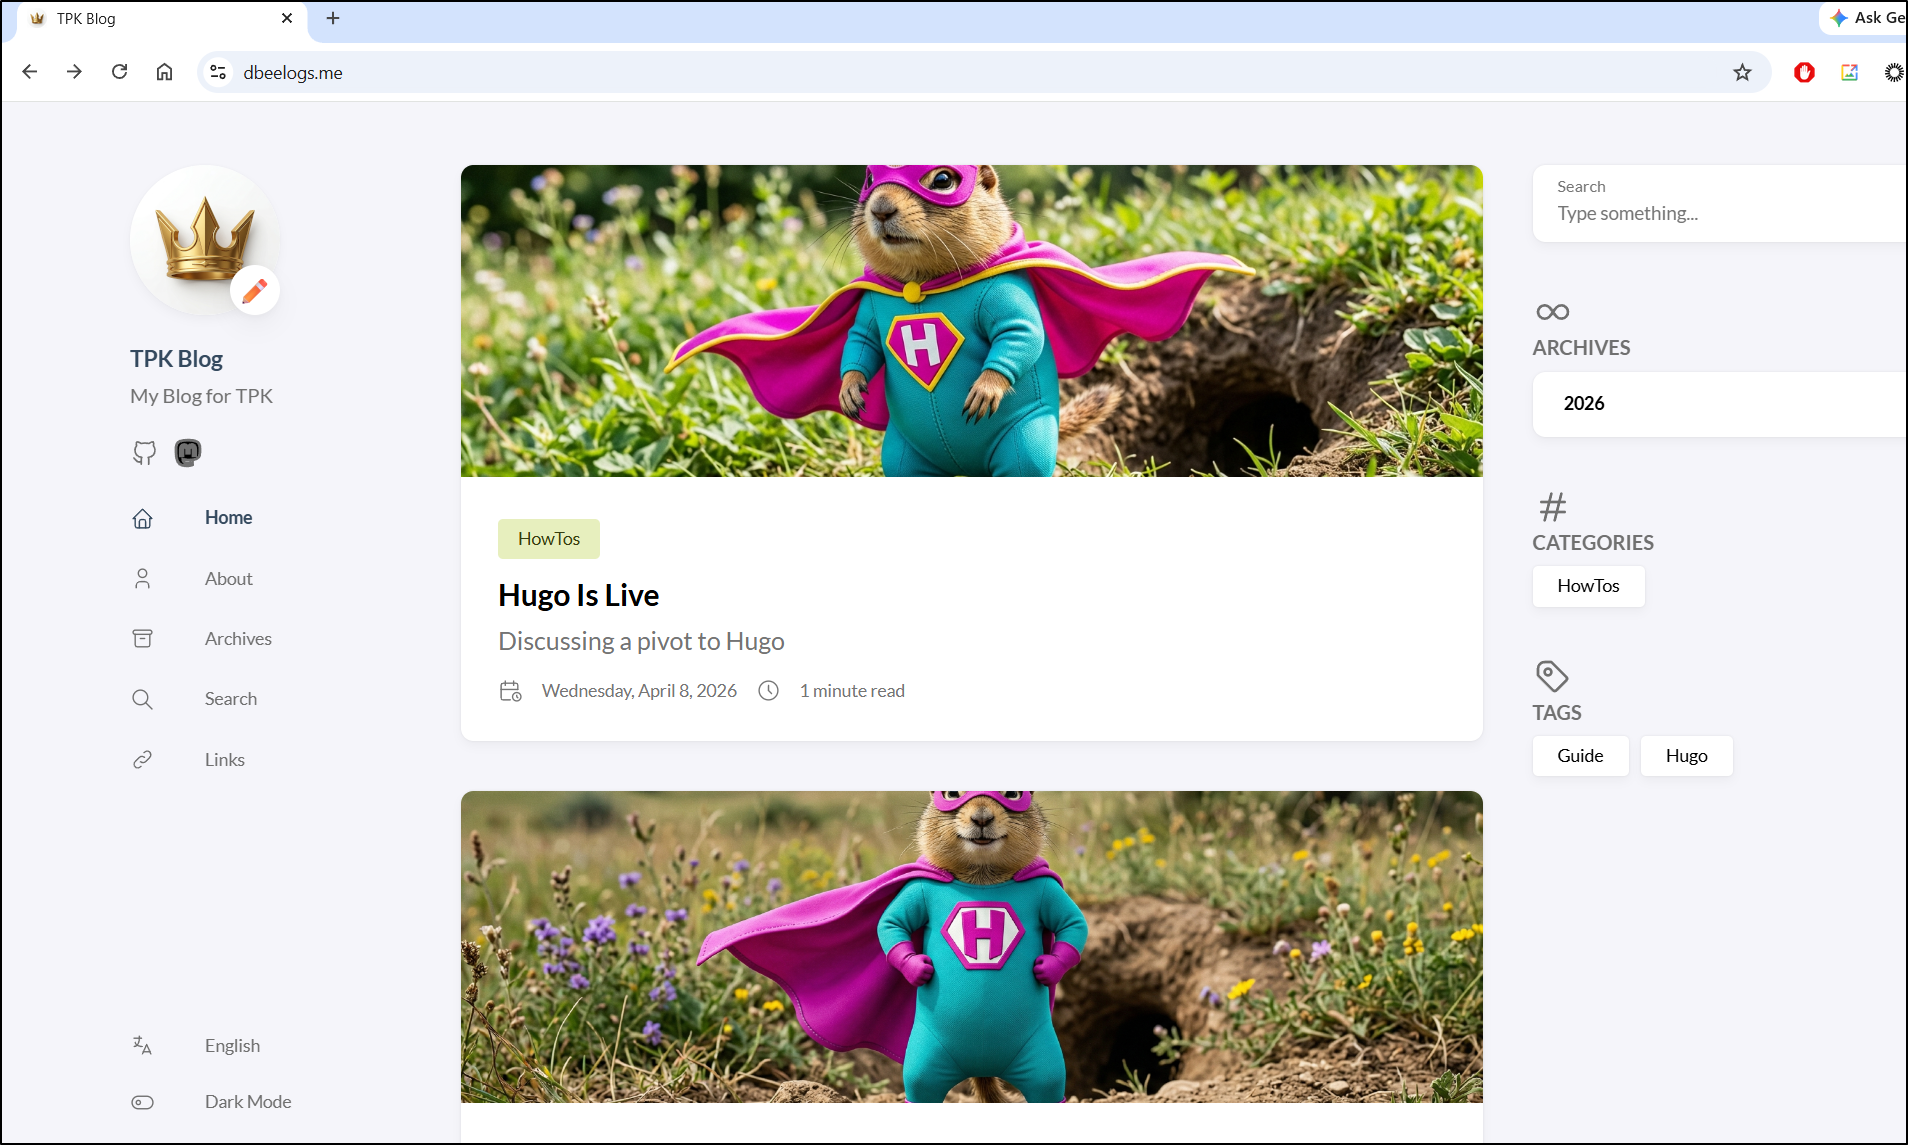Open the site information dropdown in the address bar

[218, 72]
